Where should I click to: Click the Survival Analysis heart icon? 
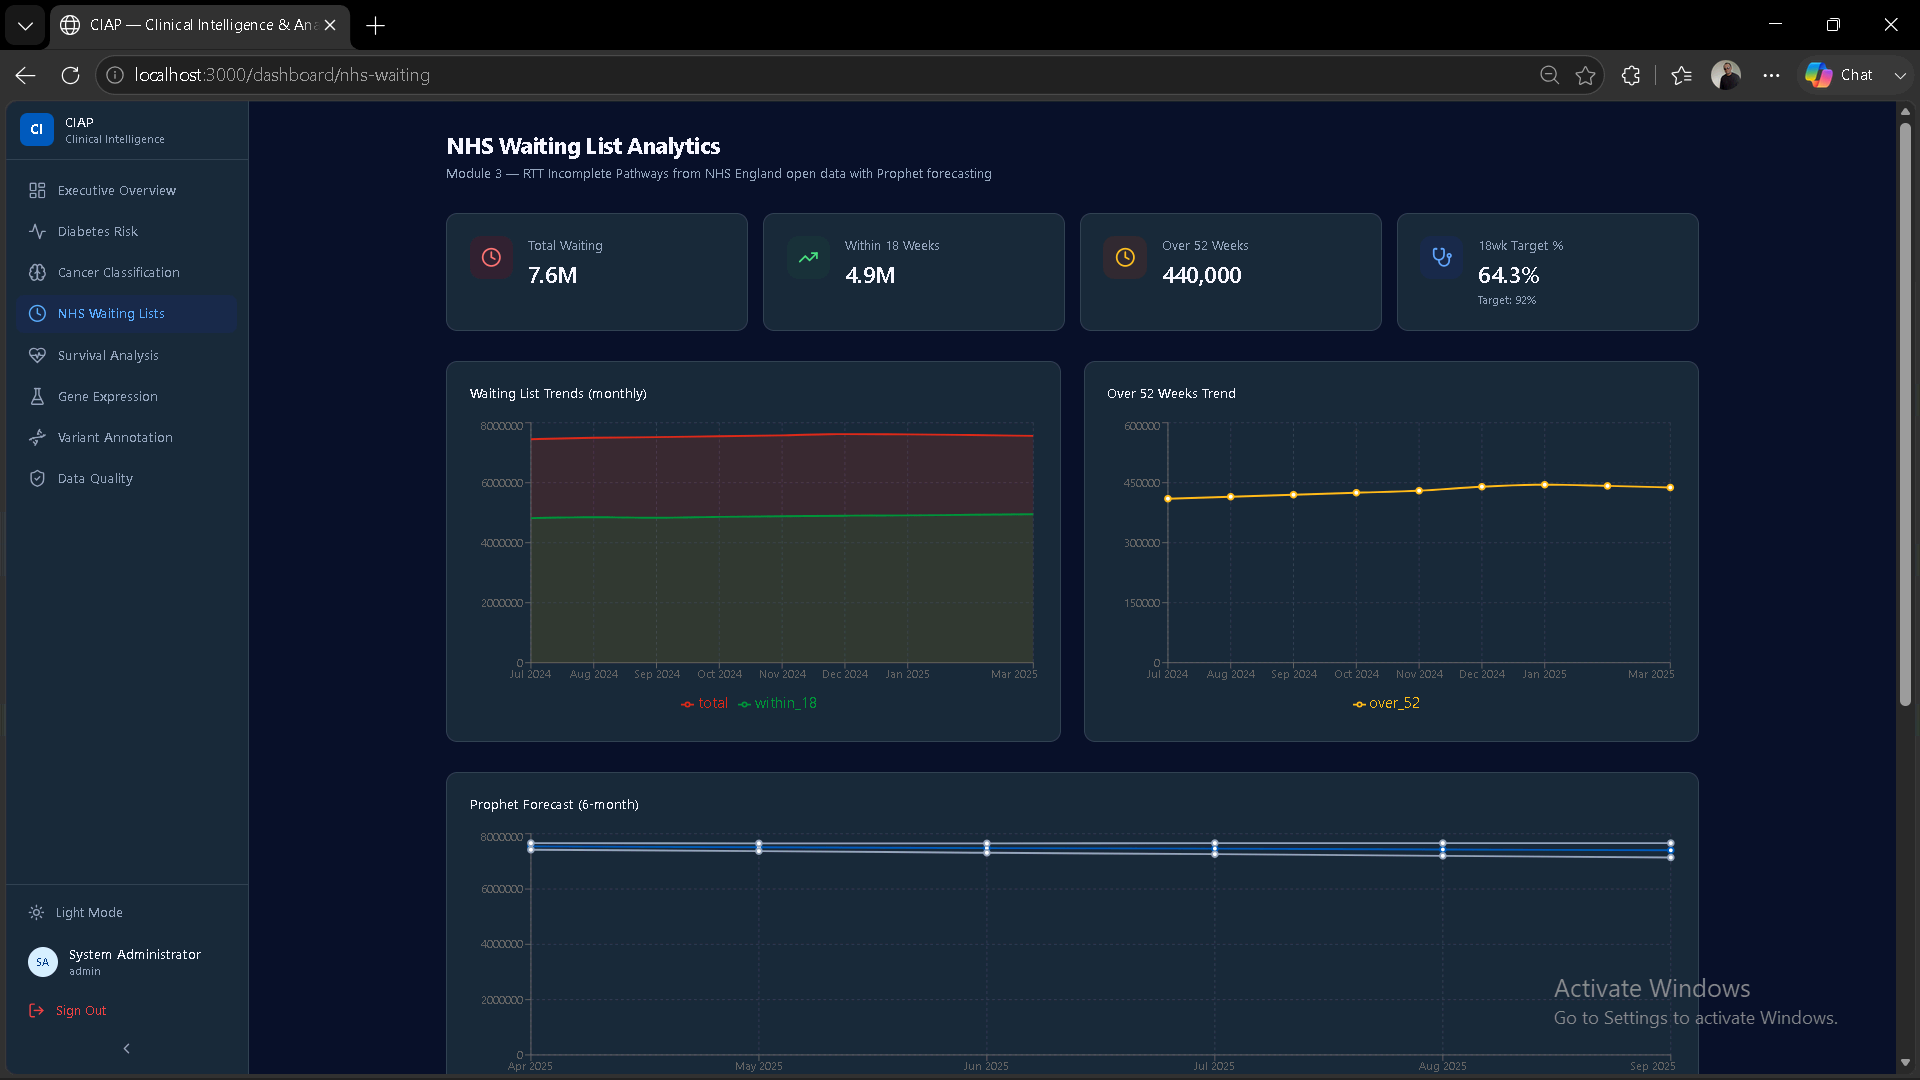point(37,355)
